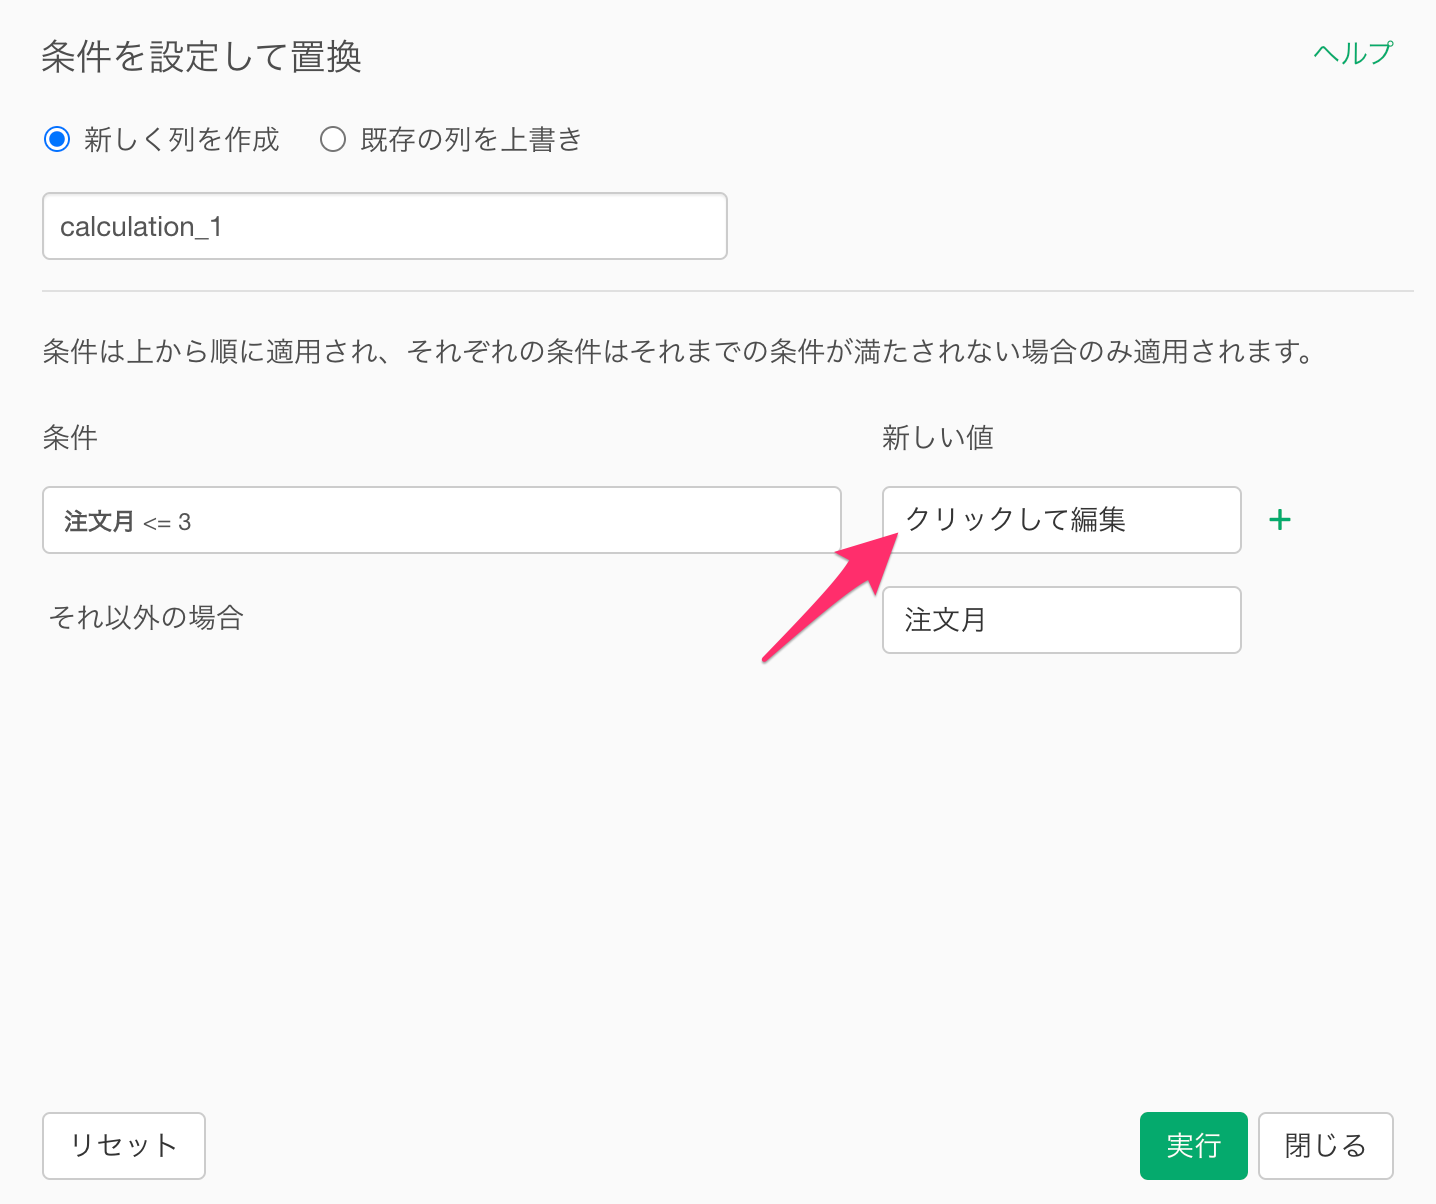Click the 注文月 value field for それ以外の場合

point(1062,620)
